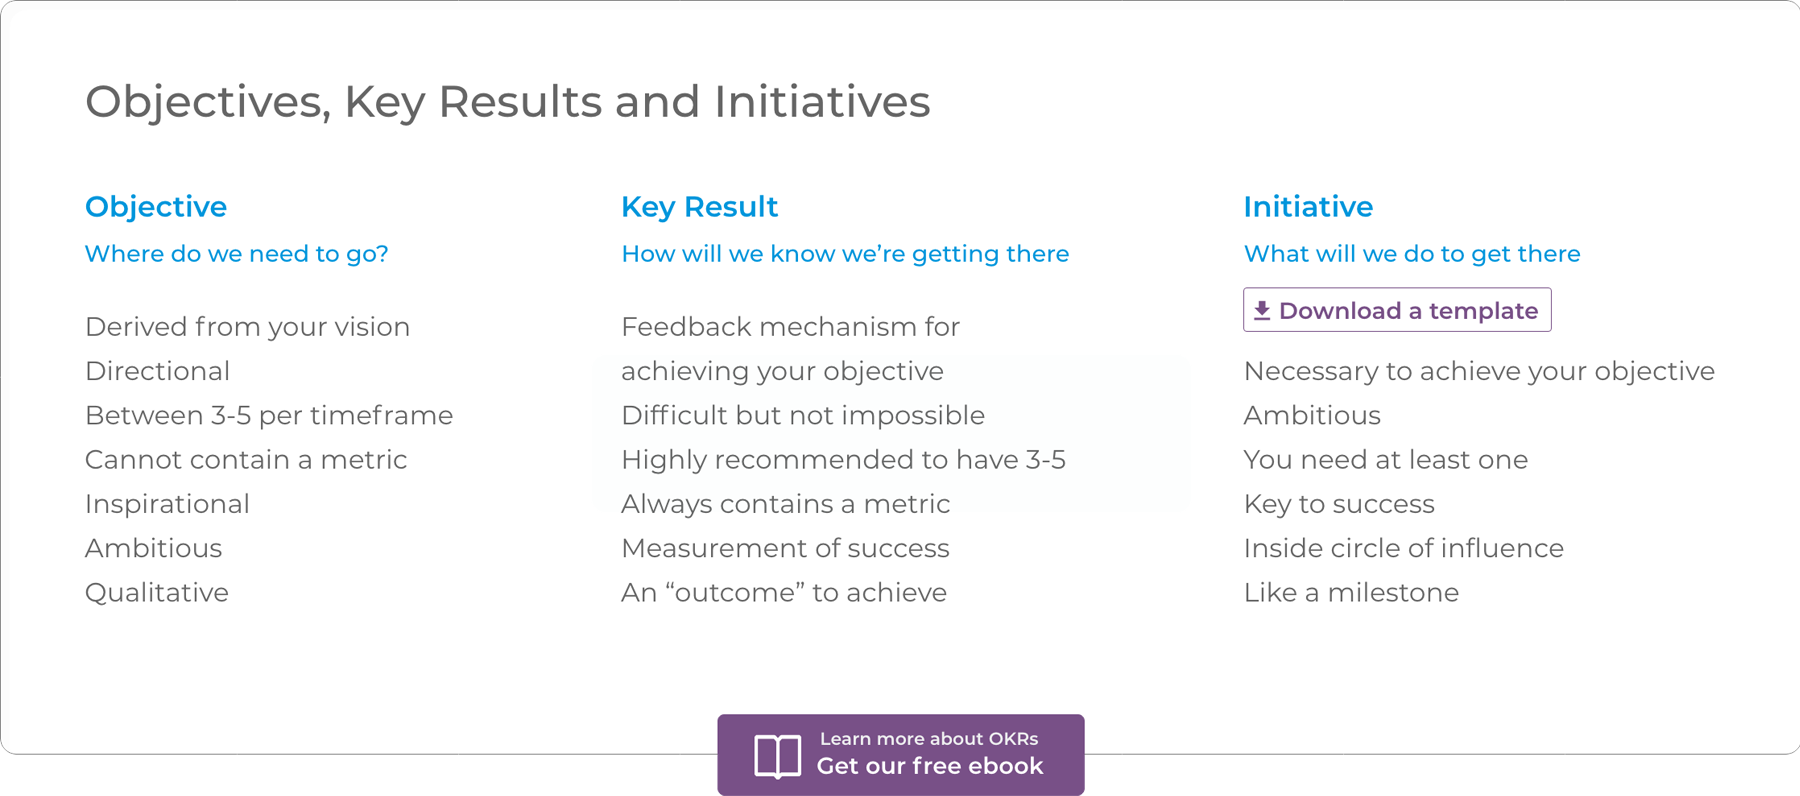The height and width of the screenshot is (796, 1800).
Task: Click 'Highly recommended to have 3-5' text
Action: 843,460
